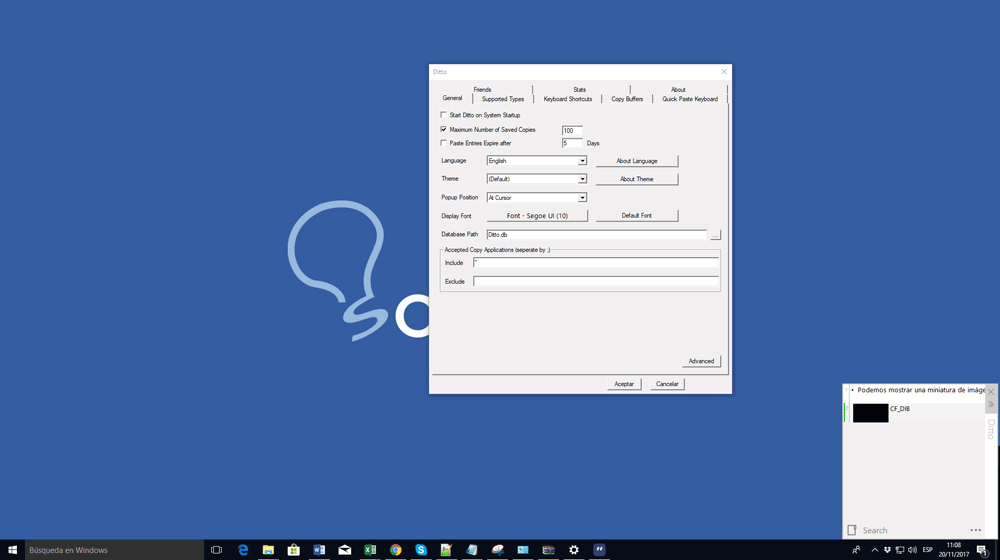The image size is (1000, 560).
Task: Click the Dropbox tray icon
Action: tap(887, 550)
